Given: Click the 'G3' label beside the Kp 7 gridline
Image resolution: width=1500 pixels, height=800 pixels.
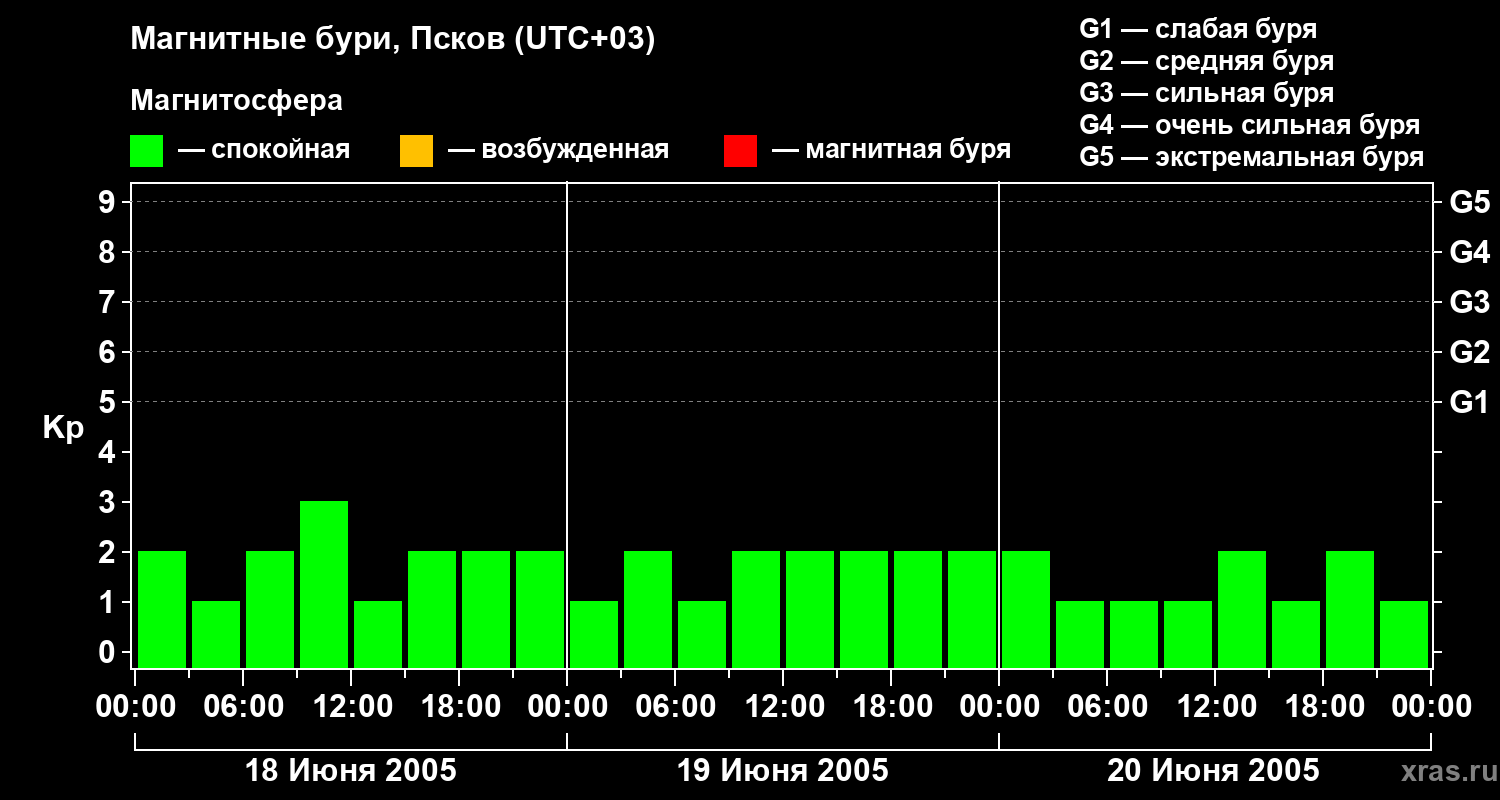Looking at the screenshot, I should pyautogui.click(x=1469, y=302).
